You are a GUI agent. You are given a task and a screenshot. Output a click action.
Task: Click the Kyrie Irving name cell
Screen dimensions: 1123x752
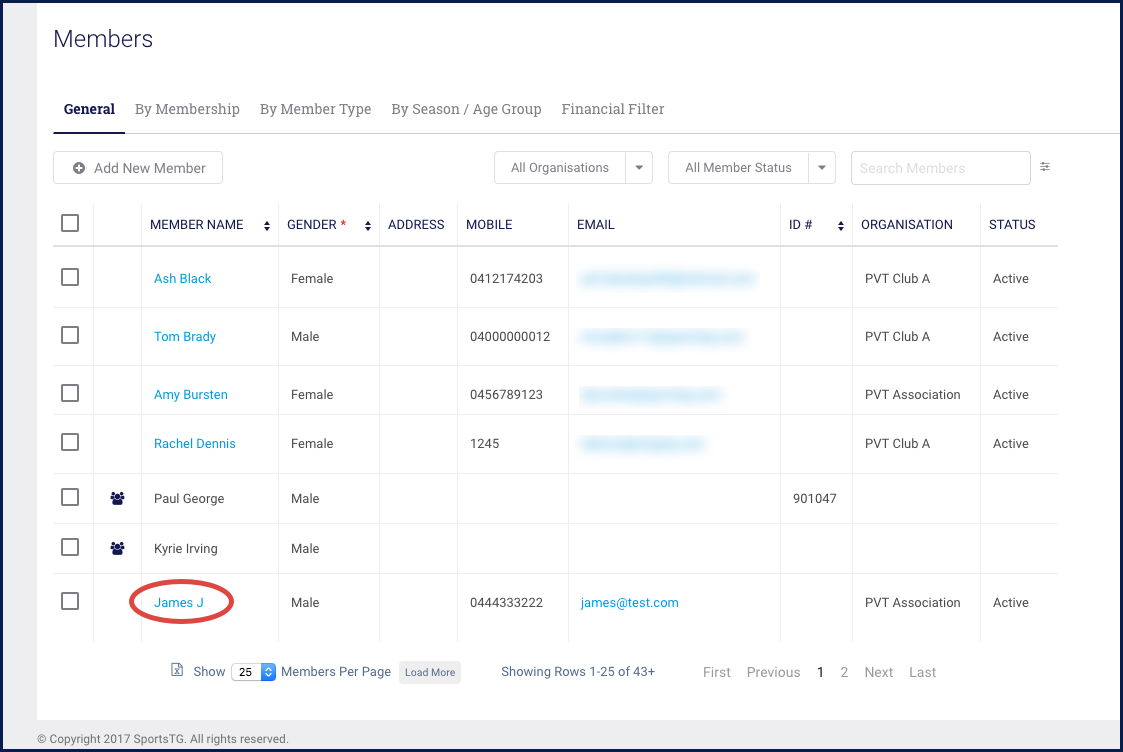185,549
